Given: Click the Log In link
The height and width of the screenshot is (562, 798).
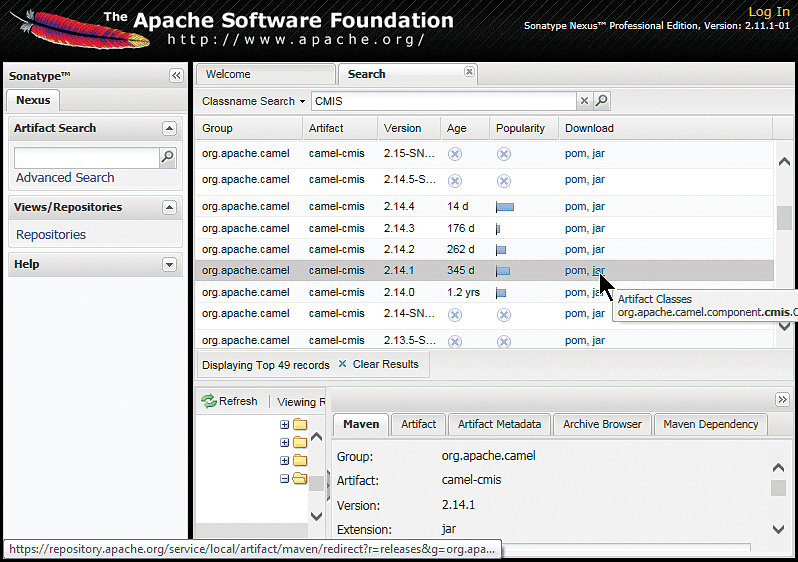Looking at the screenshot, I should coord(768,12).
